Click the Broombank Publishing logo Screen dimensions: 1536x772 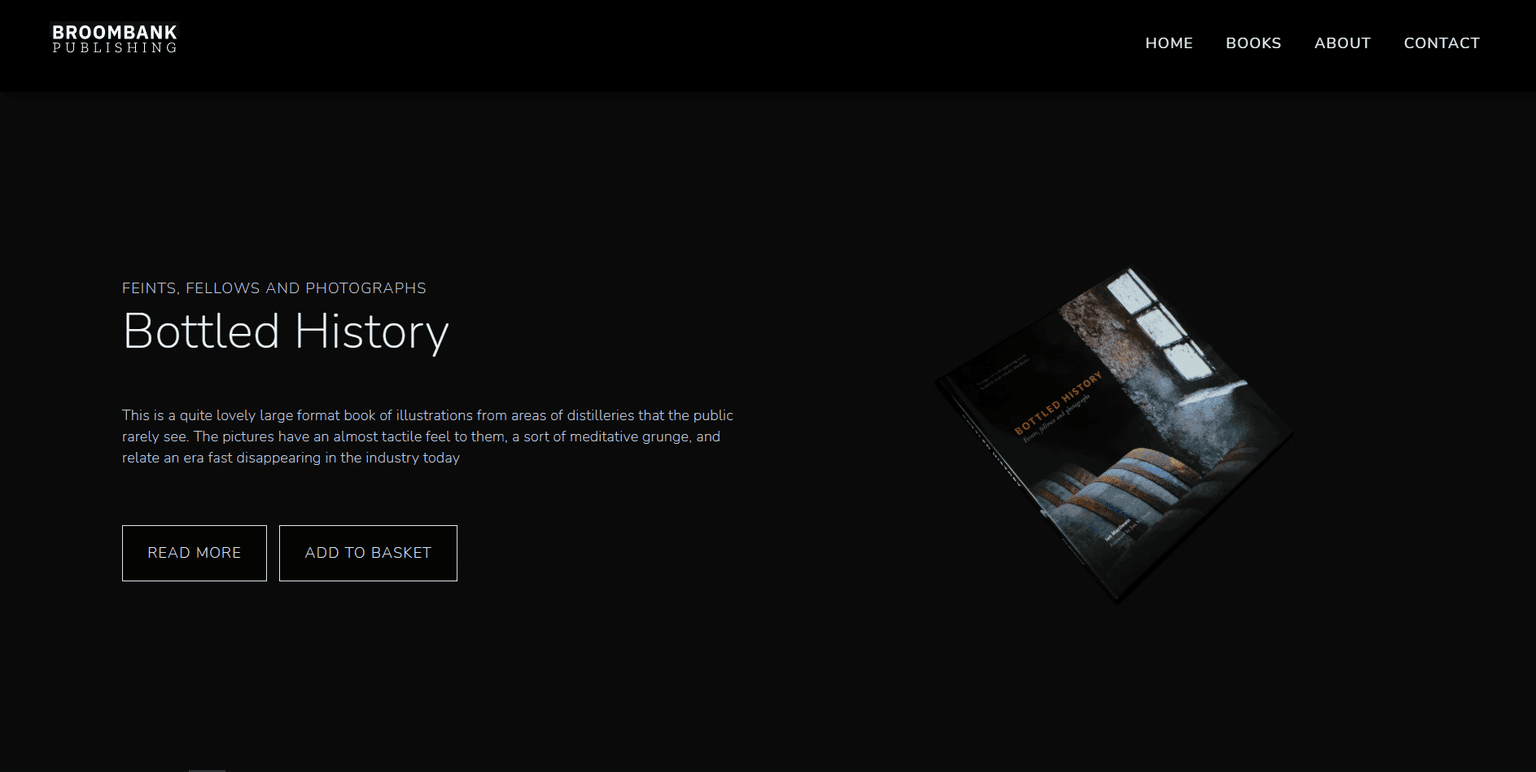[114, 40]
